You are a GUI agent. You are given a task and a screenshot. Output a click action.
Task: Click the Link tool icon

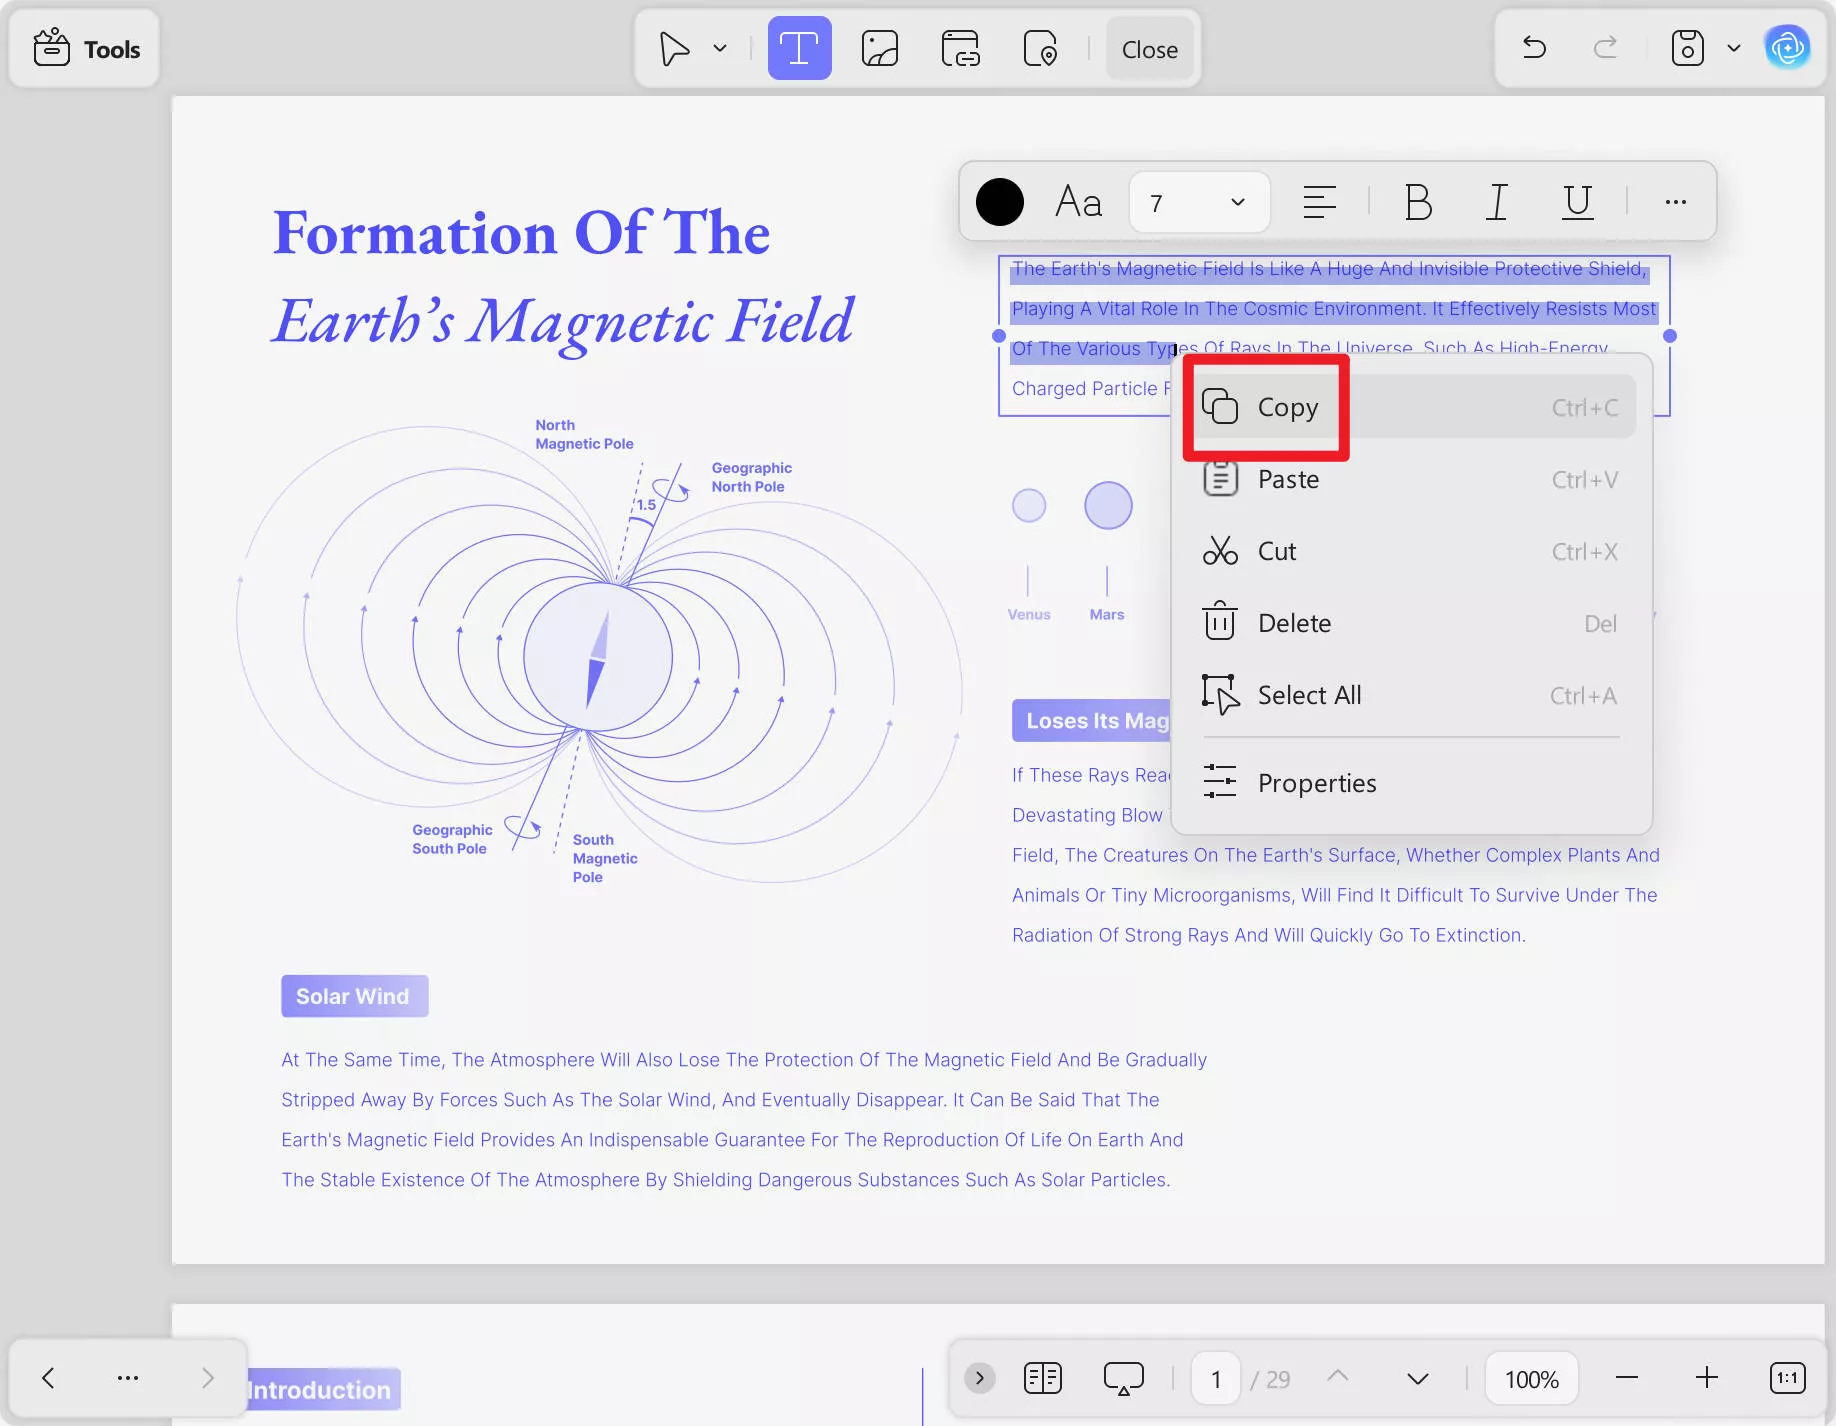pos(960,49)
